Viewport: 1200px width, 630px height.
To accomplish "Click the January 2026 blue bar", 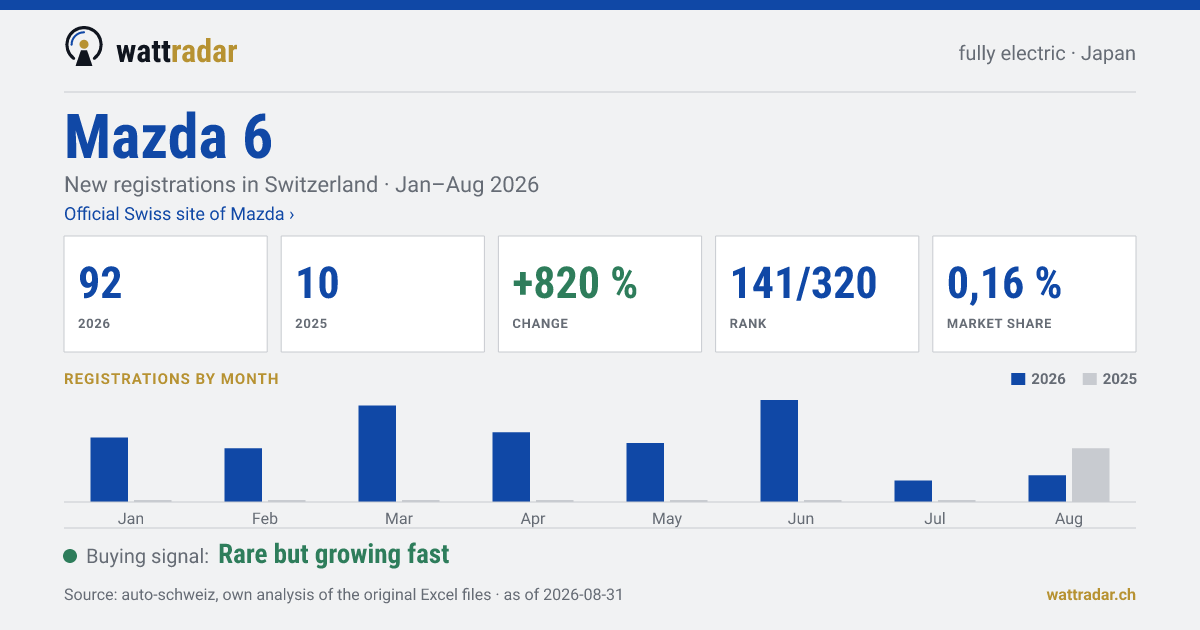I will pos(109,469).
